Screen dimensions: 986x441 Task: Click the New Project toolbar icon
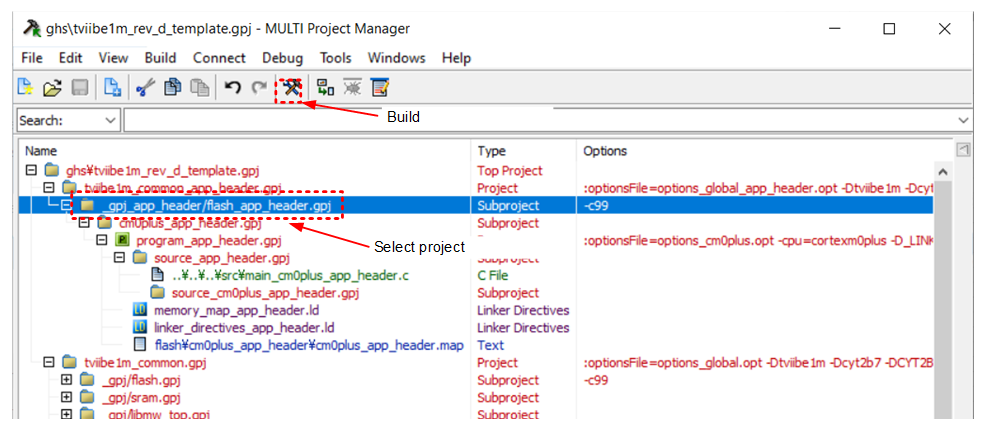tap(25, 88)
